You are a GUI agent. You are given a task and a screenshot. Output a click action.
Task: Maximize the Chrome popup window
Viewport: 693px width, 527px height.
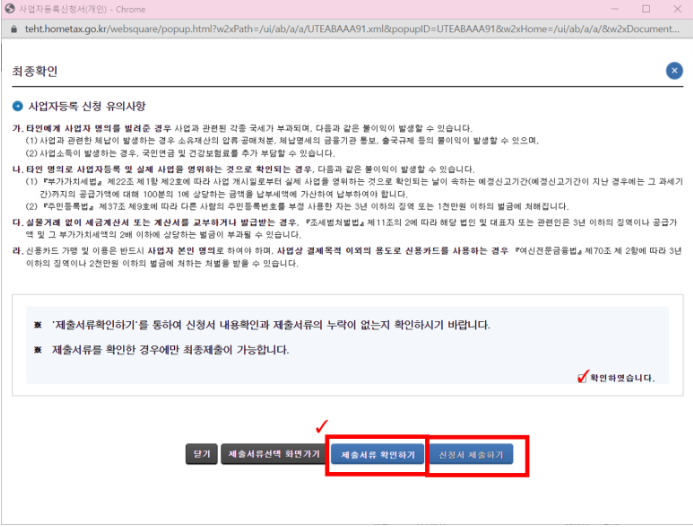(646, 9)
